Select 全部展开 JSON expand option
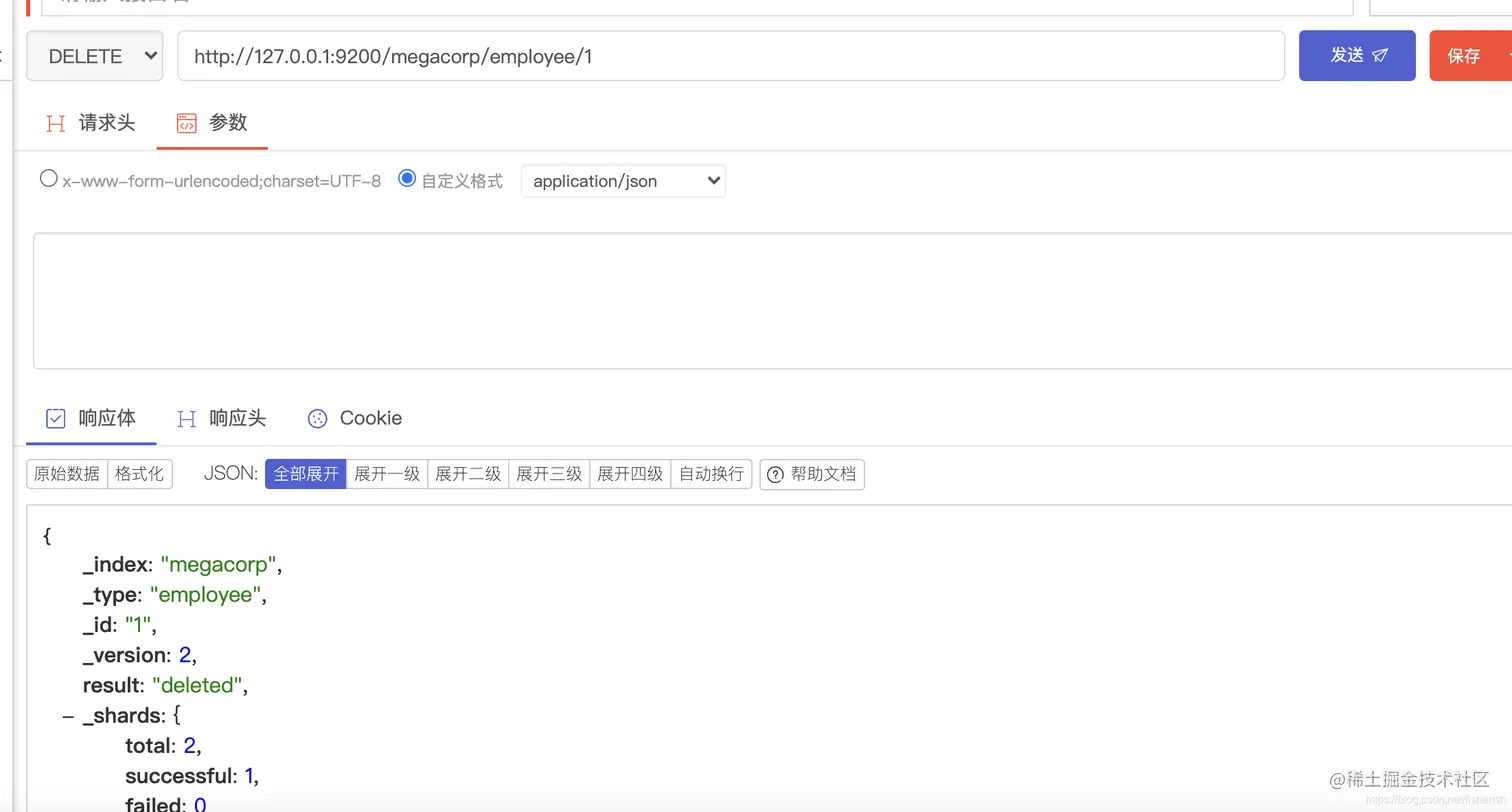 click(306, 474)
